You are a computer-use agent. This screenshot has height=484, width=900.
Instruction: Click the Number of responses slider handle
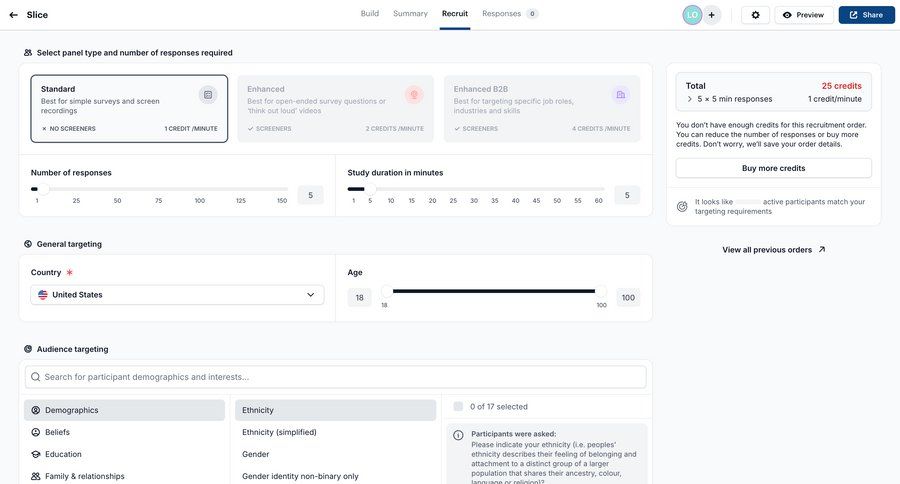[x=43, y=189]
